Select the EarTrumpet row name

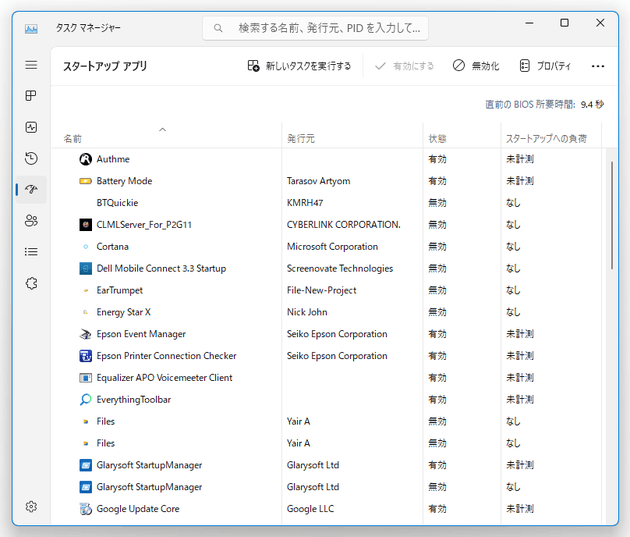(120, 290)
